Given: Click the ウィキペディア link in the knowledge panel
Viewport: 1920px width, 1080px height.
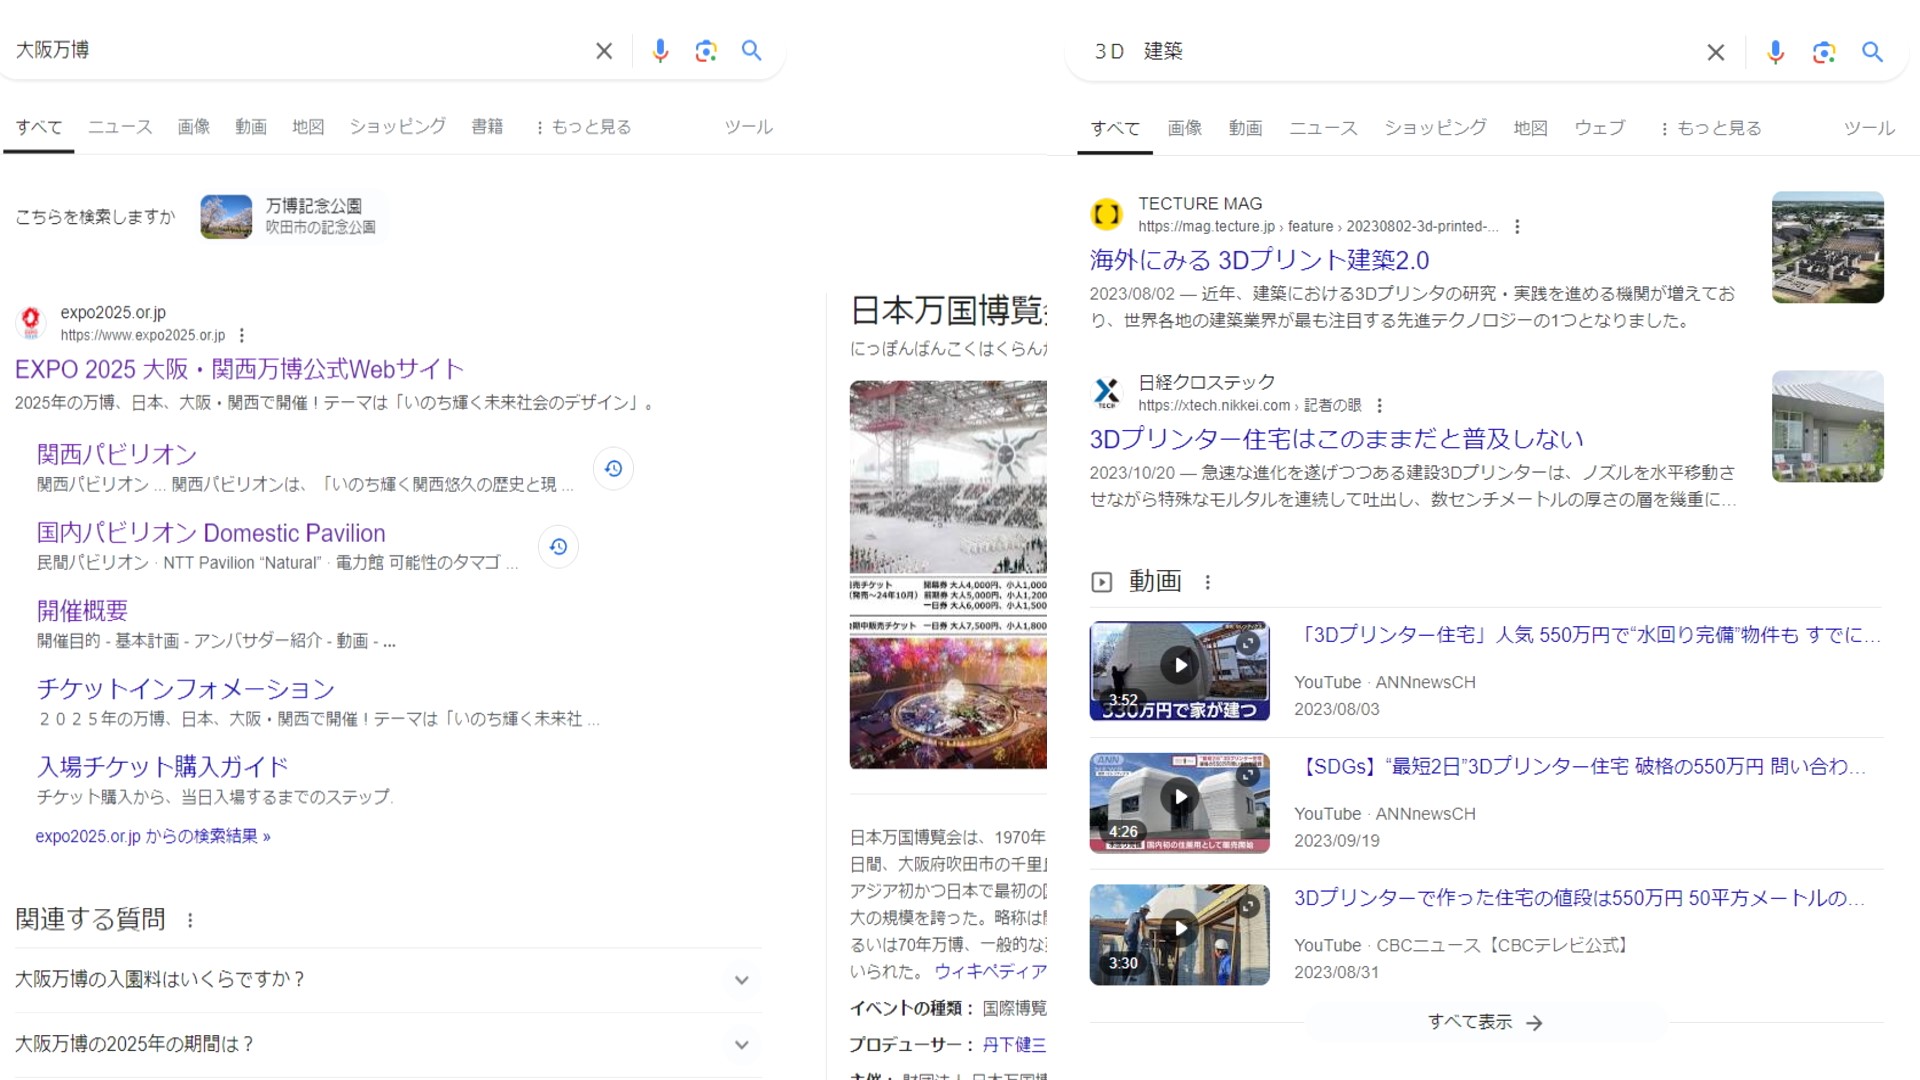Looking at the screenshot, I should [990, 971].
